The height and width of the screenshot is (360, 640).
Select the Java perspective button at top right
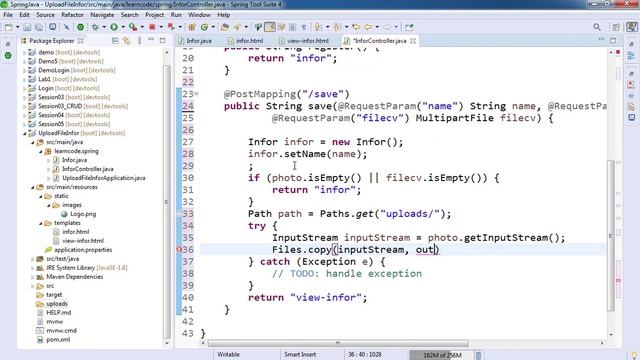(x=632, y=27)
